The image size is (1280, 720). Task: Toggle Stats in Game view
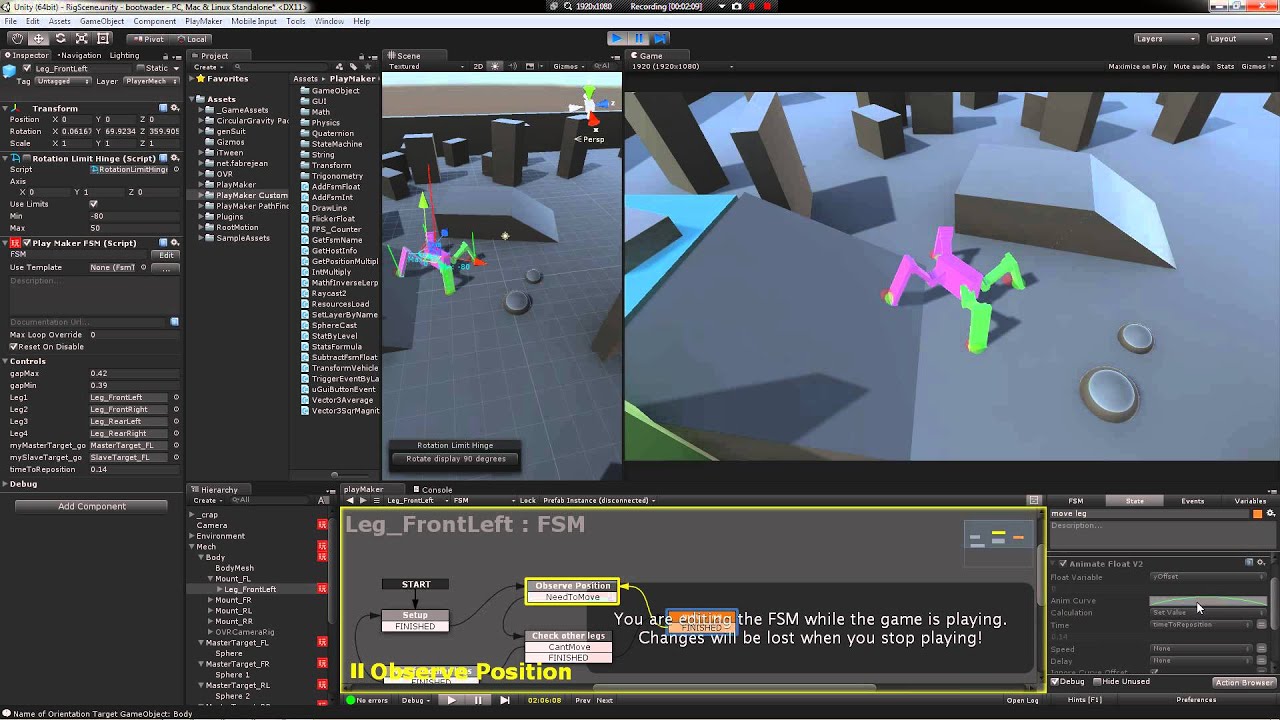pyautogui.click(x=1225, y=67)
